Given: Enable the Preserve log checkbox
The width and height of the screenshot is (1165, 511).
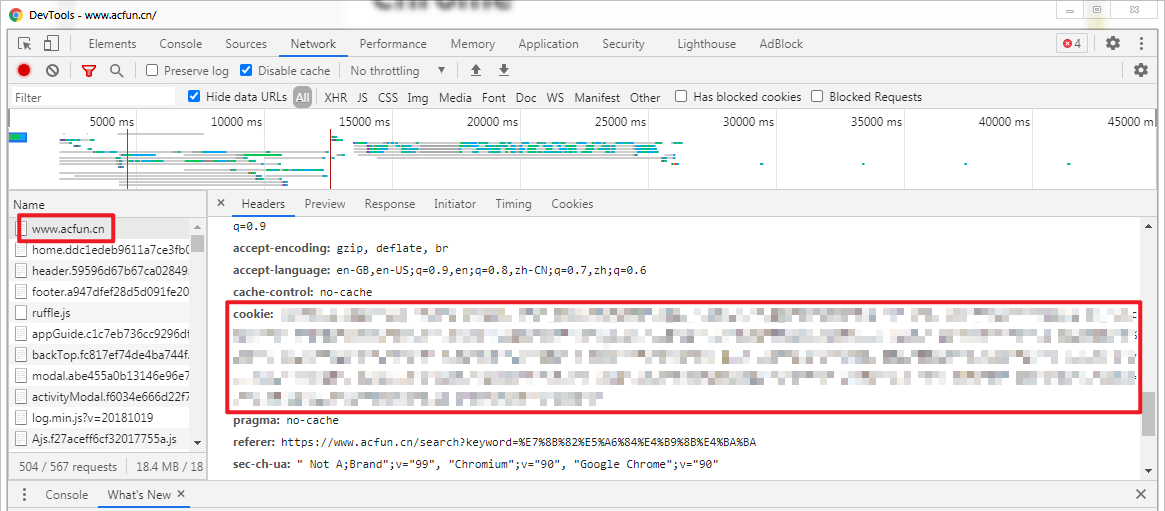Looking at the screenshot, I should click(152, 71).
